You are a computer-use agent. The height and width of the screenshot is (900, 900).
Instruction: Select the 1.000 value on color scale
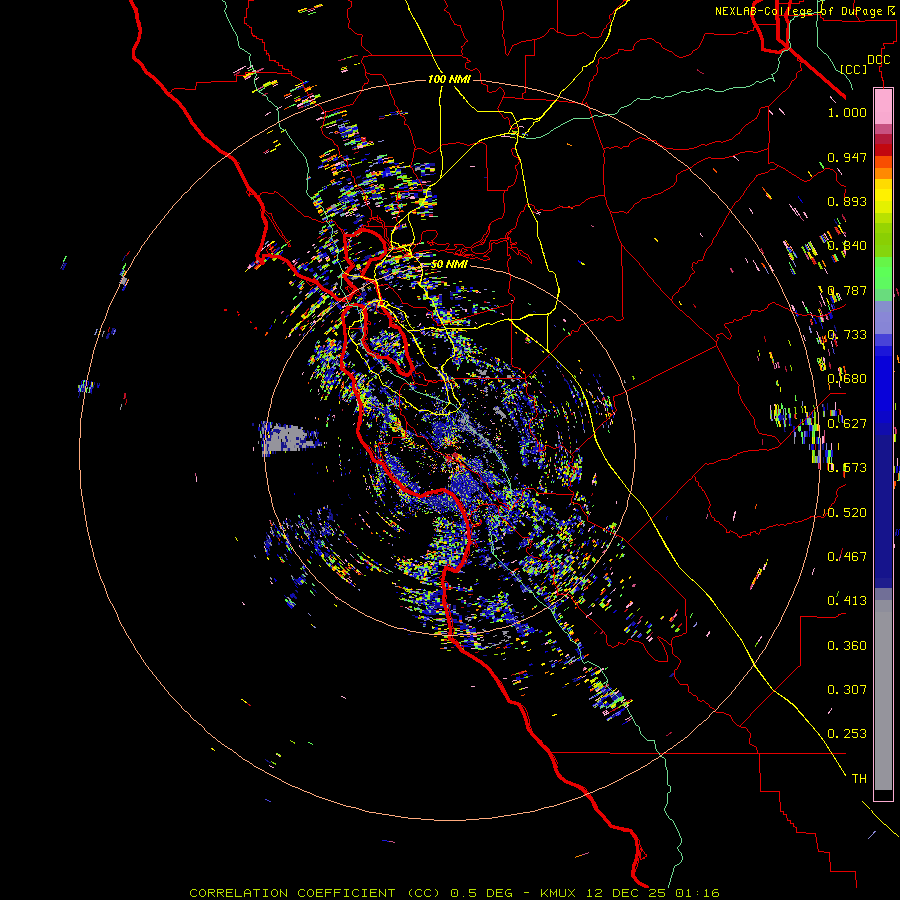tap(847, 112)
